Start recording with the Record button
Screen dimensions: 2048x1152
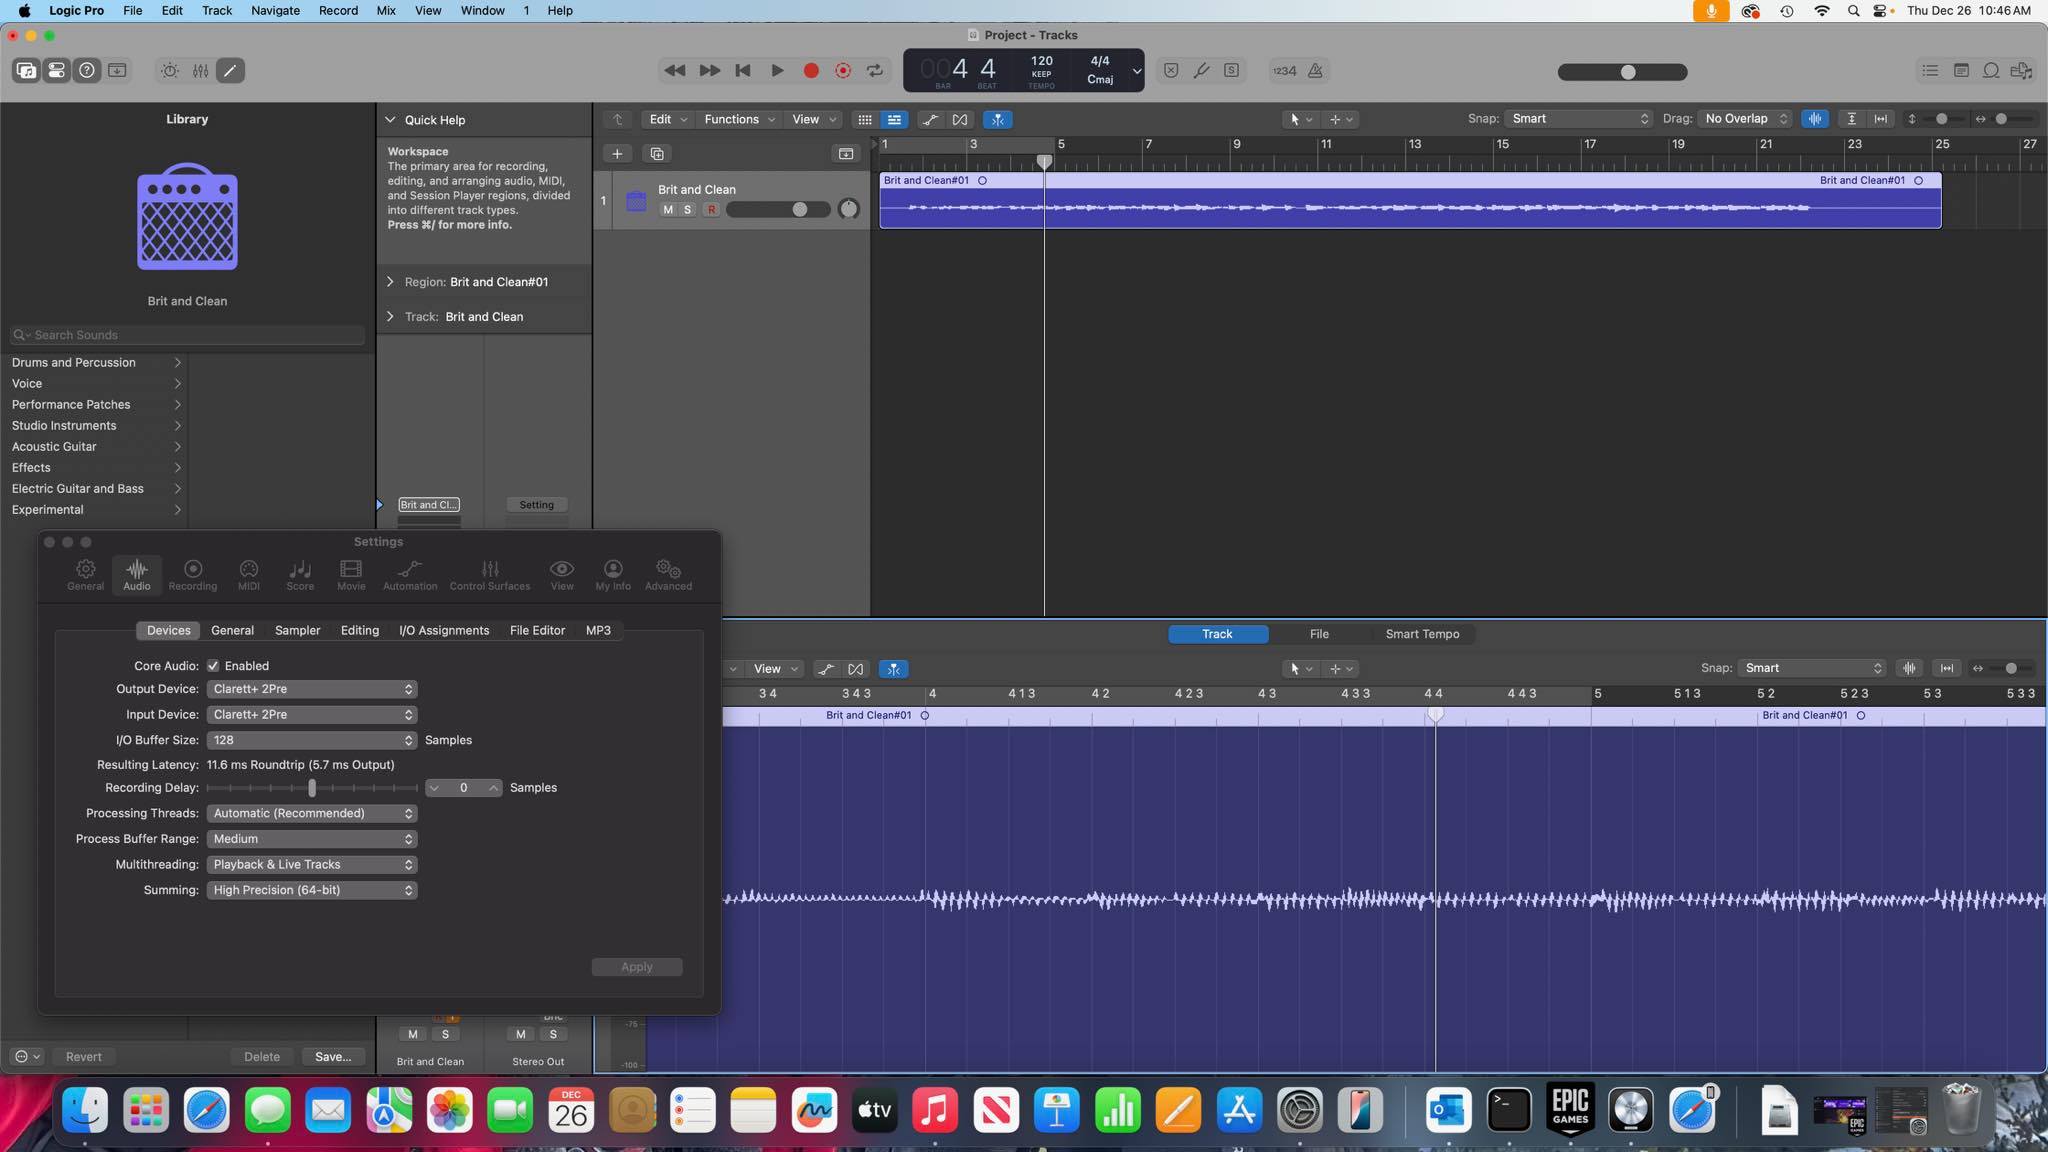[x=811, y=71]
